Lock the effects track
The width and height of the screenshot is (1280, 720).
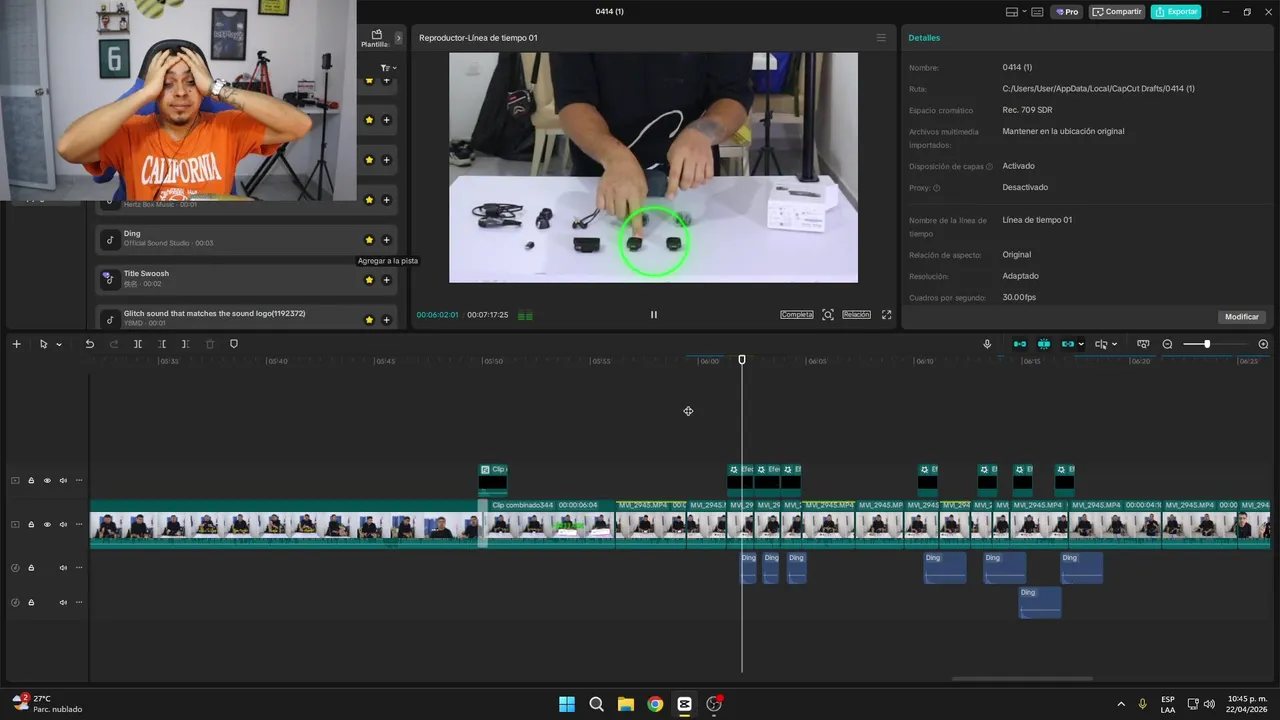31,481
